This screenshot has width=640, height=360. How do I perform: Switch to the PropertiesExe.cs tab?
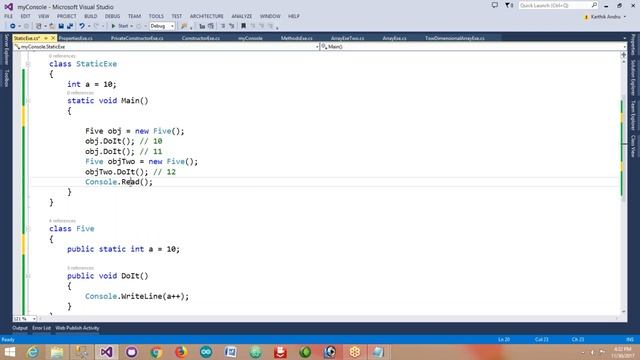pos(76,38)
